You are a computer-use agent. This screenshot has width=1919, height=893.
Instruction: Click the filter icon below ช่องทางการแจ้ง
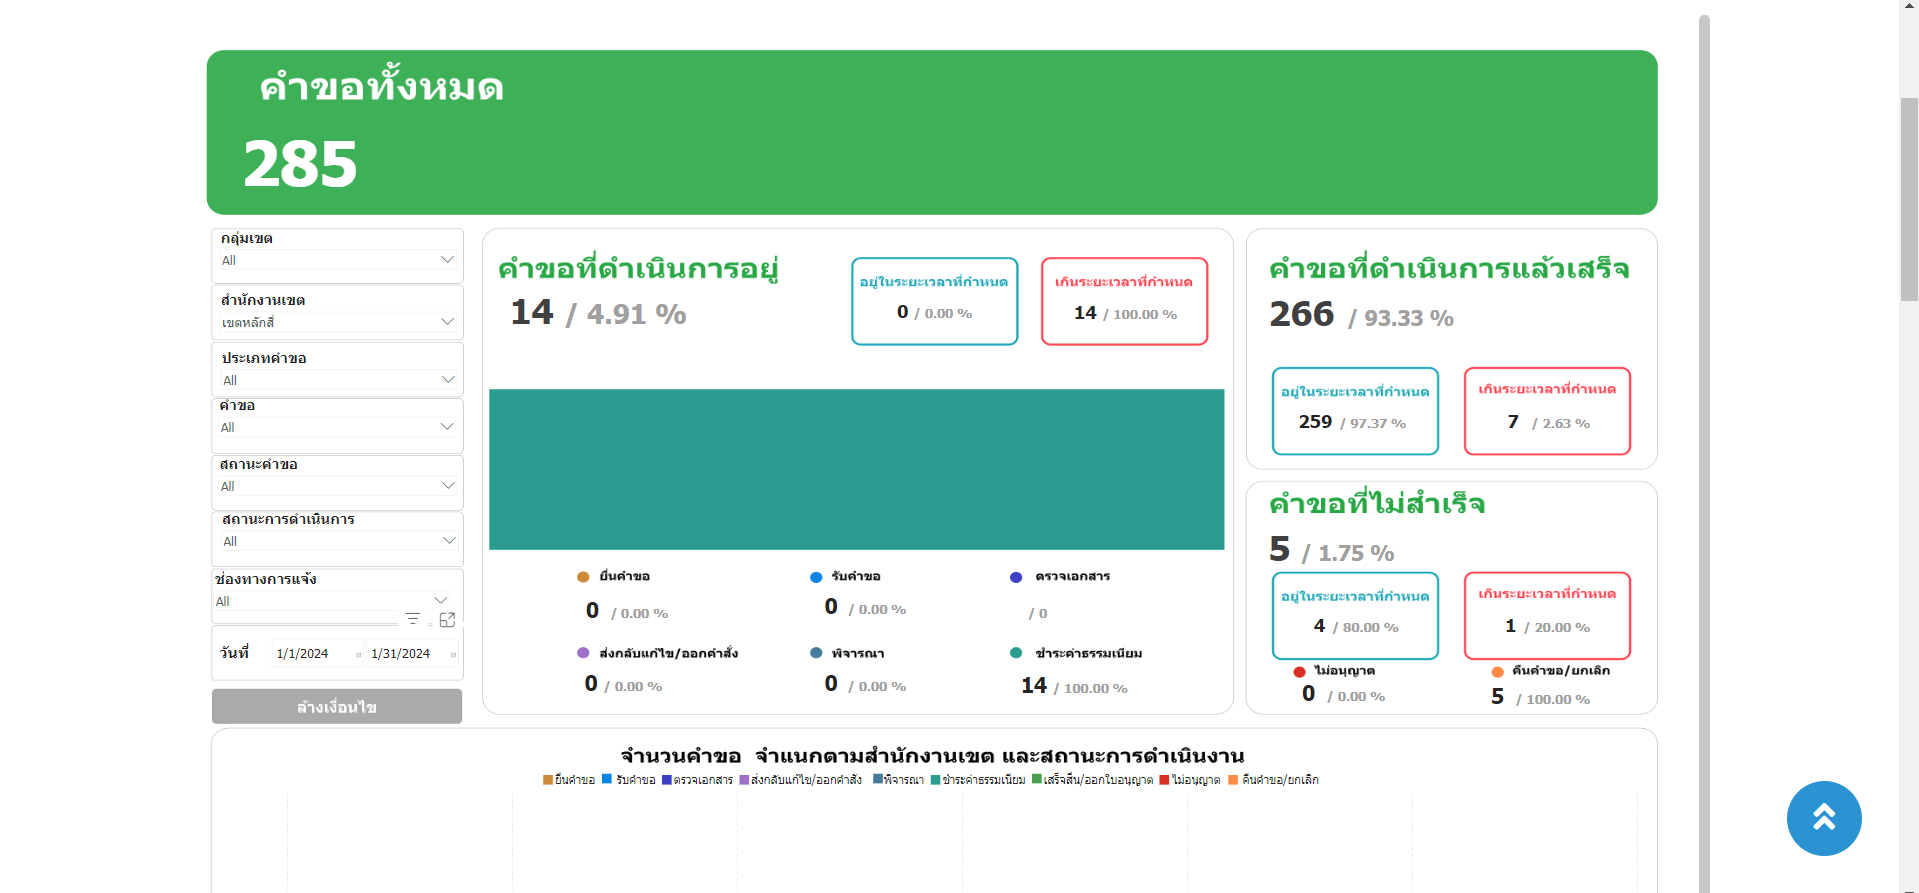[x=412, y=619]
